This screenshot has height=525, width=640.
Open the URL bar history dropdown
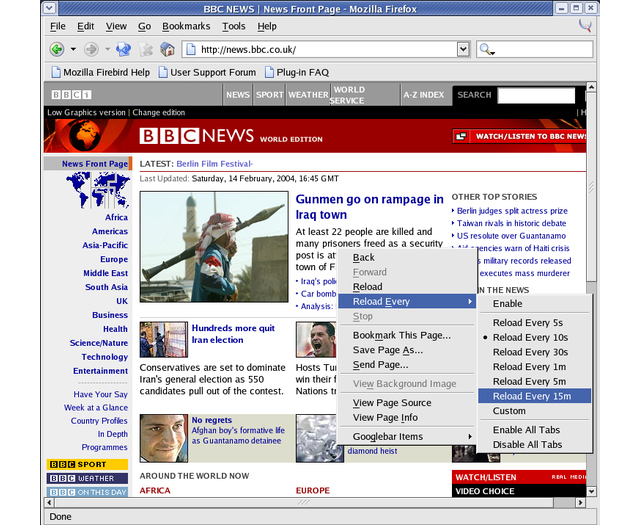(463, 49)
